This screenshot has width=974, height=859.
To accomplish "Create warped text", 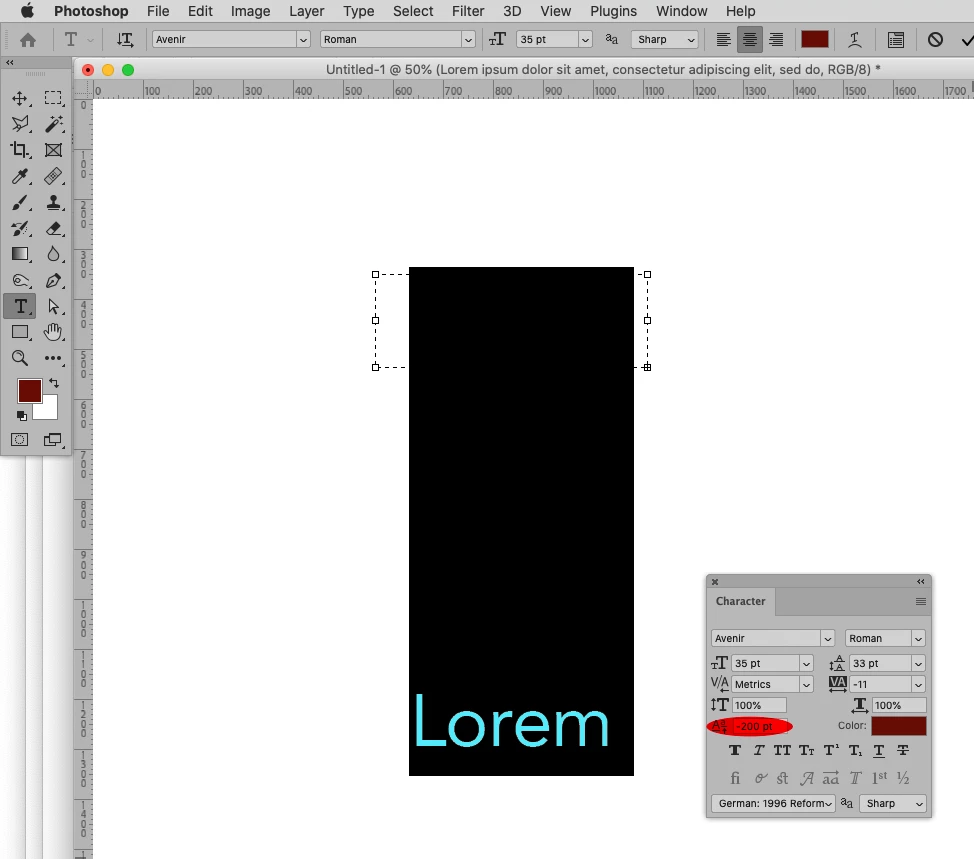I will point(855,40).
